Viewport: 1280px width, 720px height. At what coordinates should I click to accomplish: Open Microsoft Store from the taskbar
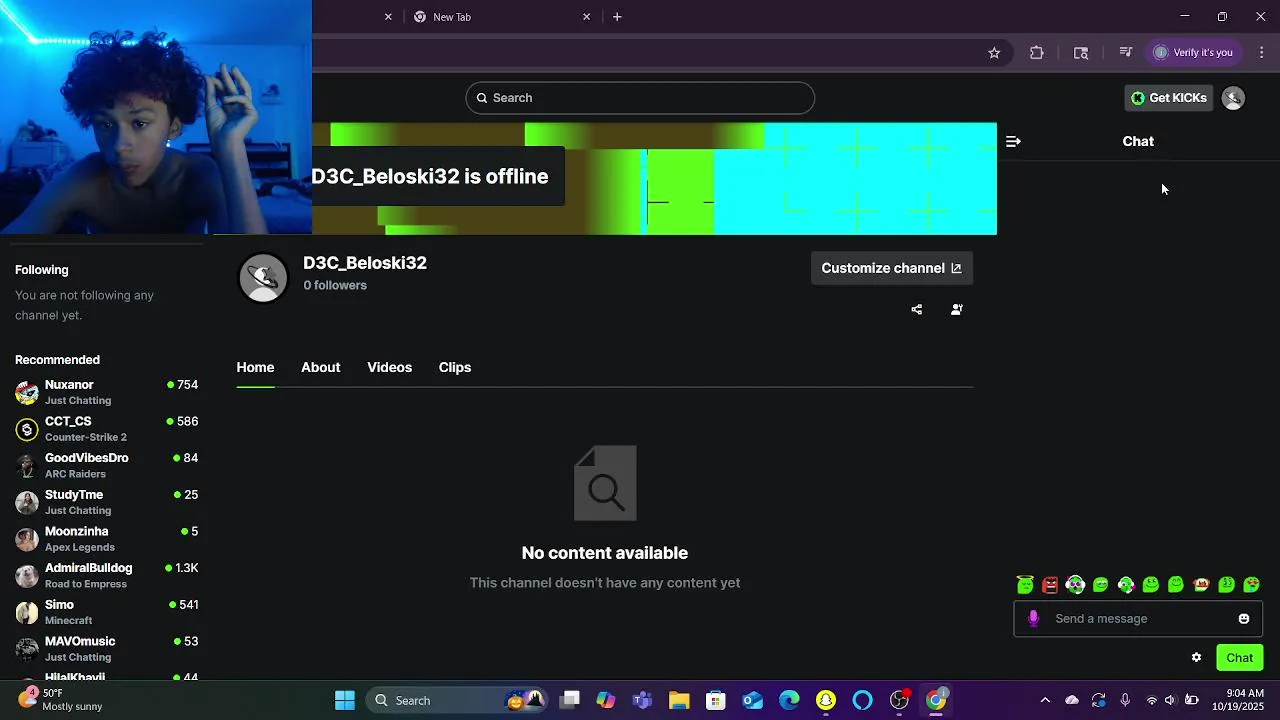point(715,701)
